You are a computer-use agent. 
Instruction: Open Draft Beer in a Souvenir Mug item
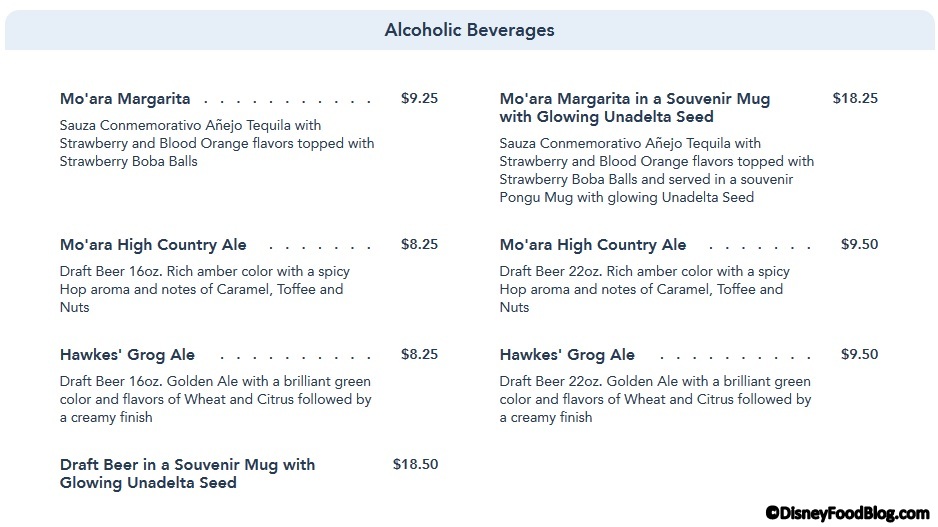pos(187,474)
